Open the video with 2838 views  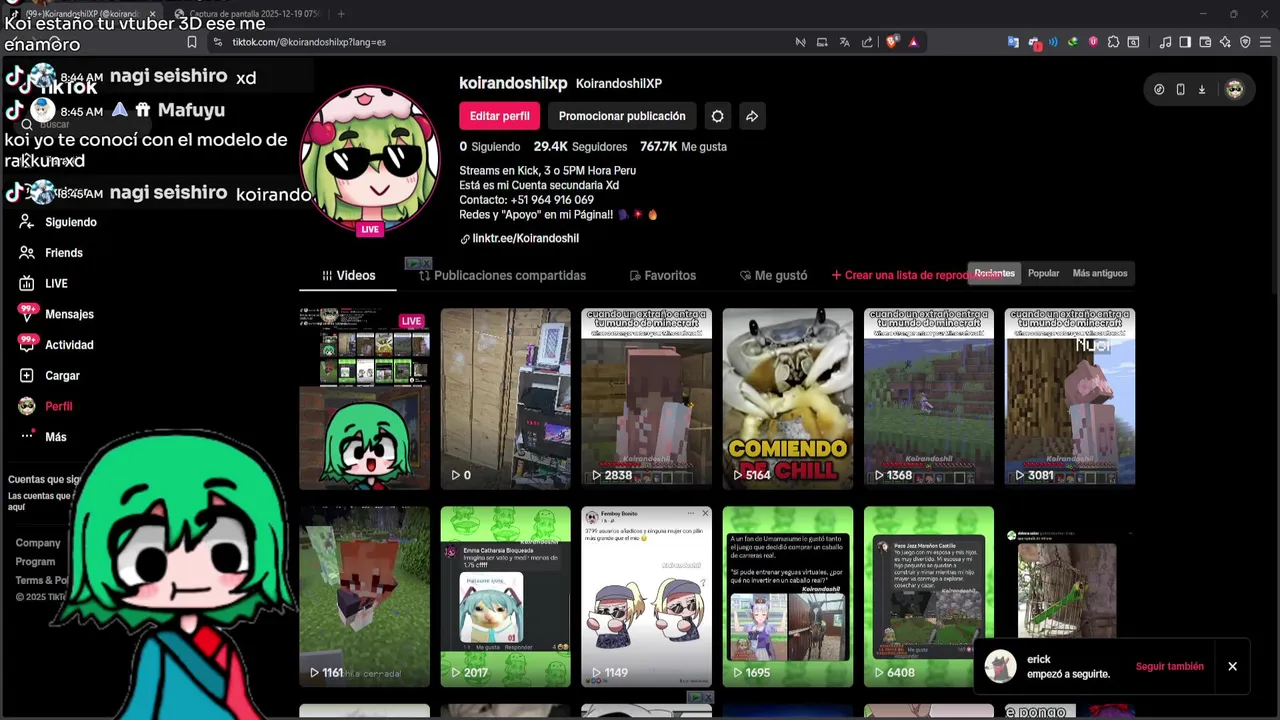(646, 398)
